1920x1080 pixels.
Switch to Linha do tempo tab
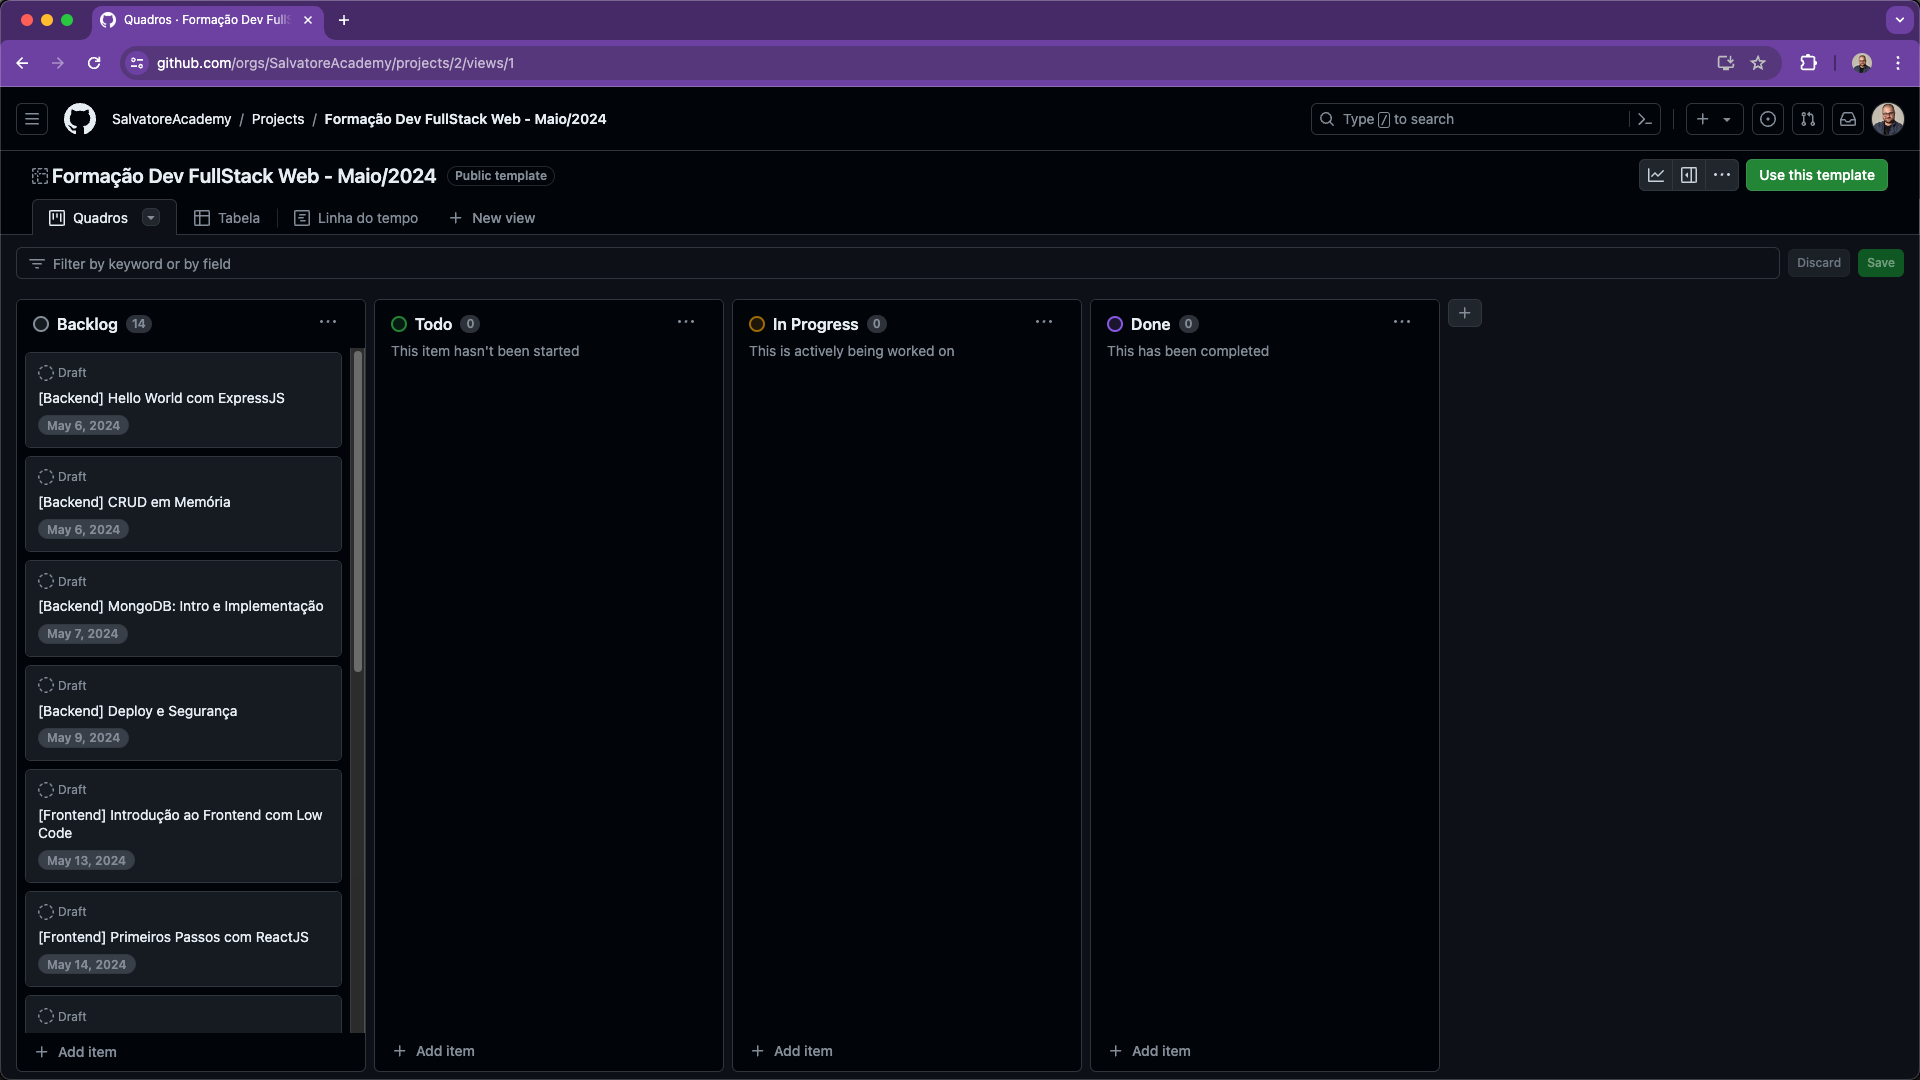point(356,218)
